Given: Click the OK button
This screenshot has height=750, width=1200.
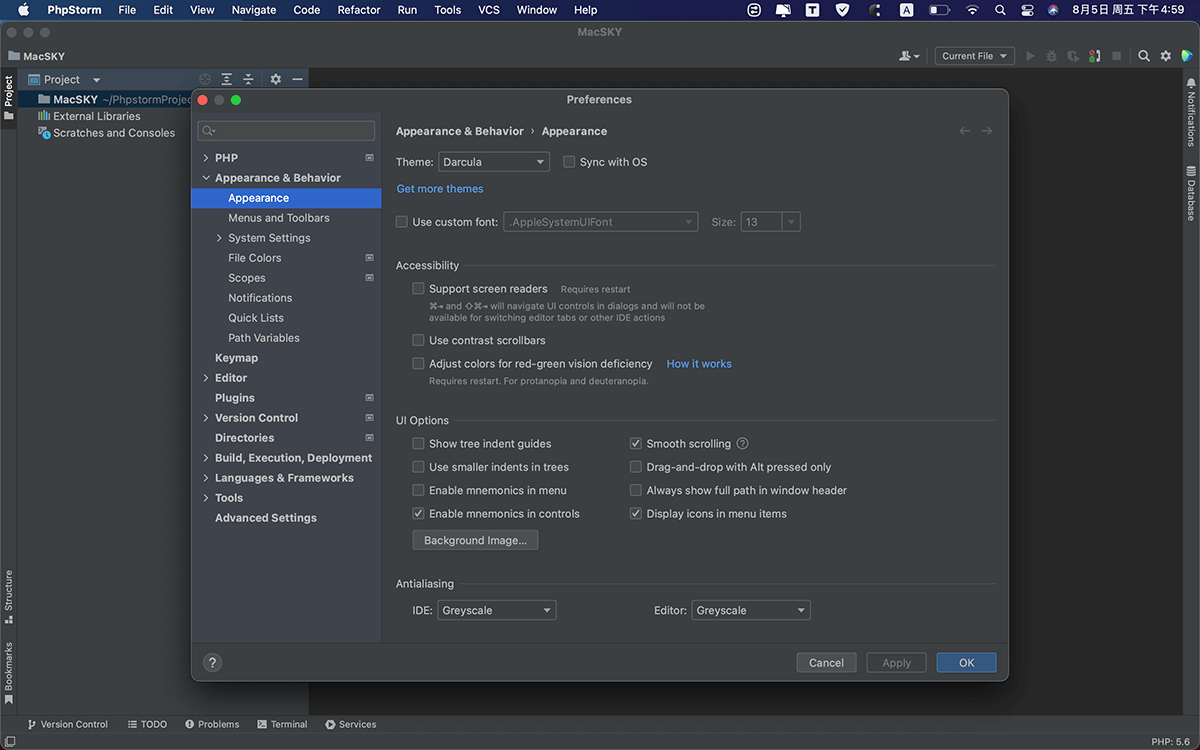Looking at the screenshot, I should tap(966, 662).
